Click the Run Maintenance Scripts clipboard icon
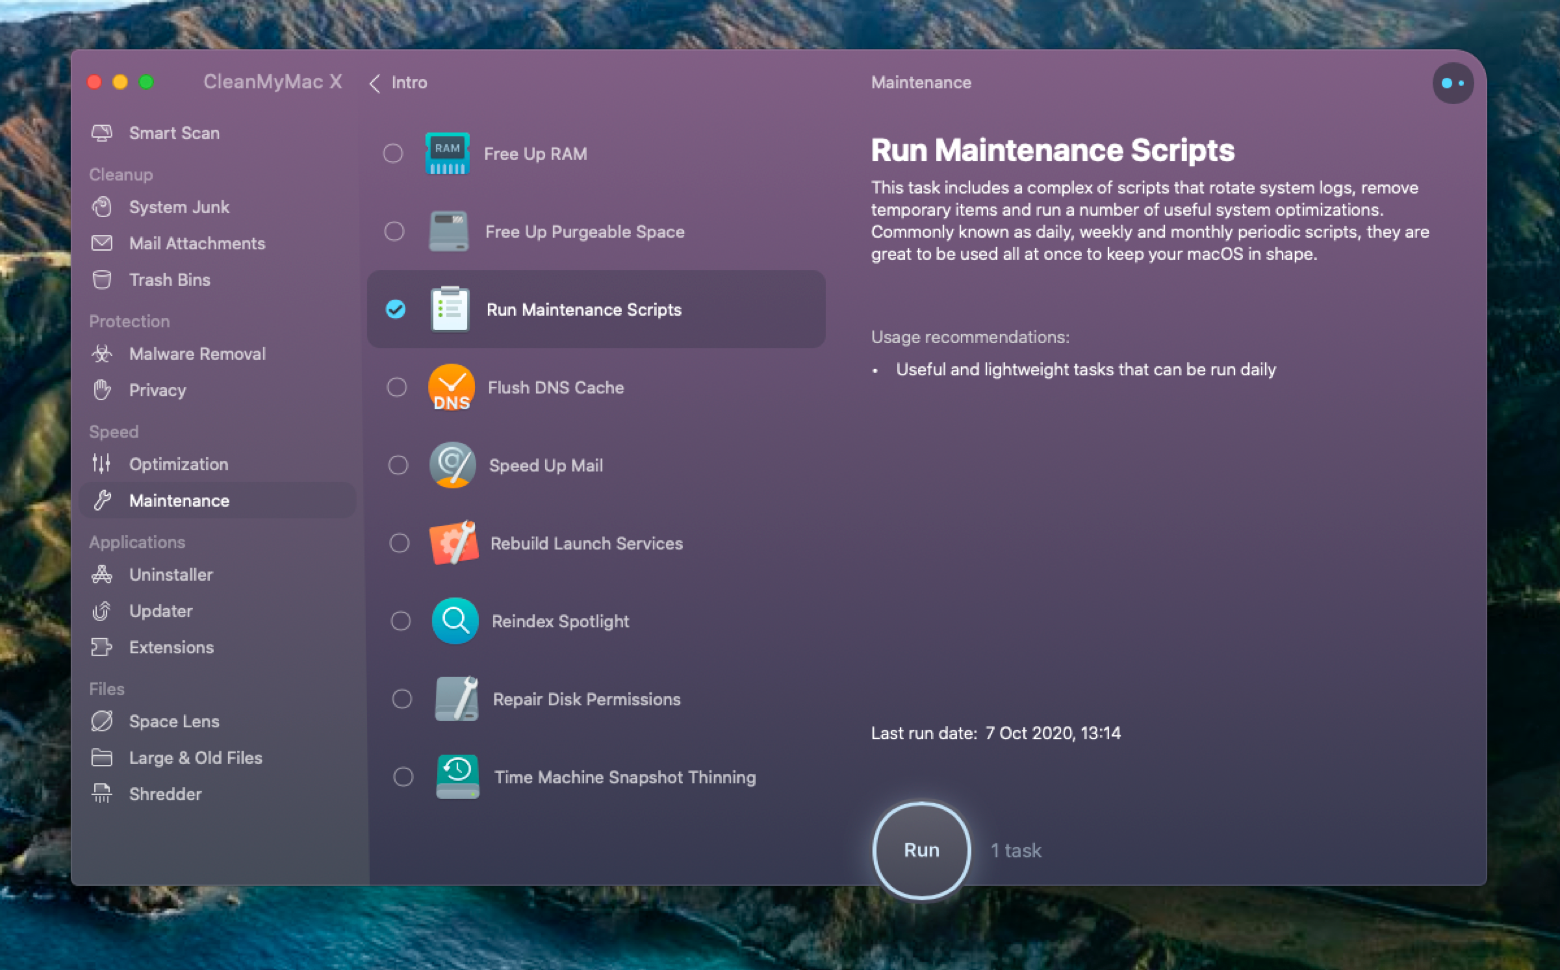The height and width of the screenshot is (970, 1560). (450, 309)
